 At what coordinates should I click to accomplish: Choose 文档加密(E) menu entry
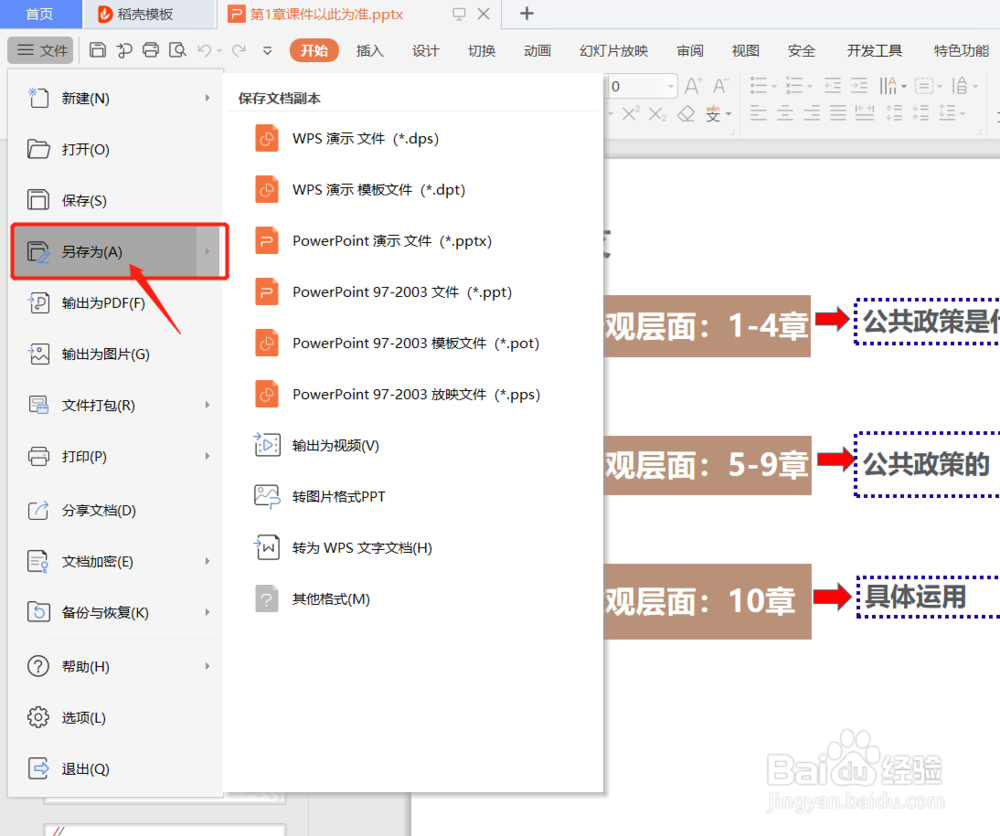(117, 561)
